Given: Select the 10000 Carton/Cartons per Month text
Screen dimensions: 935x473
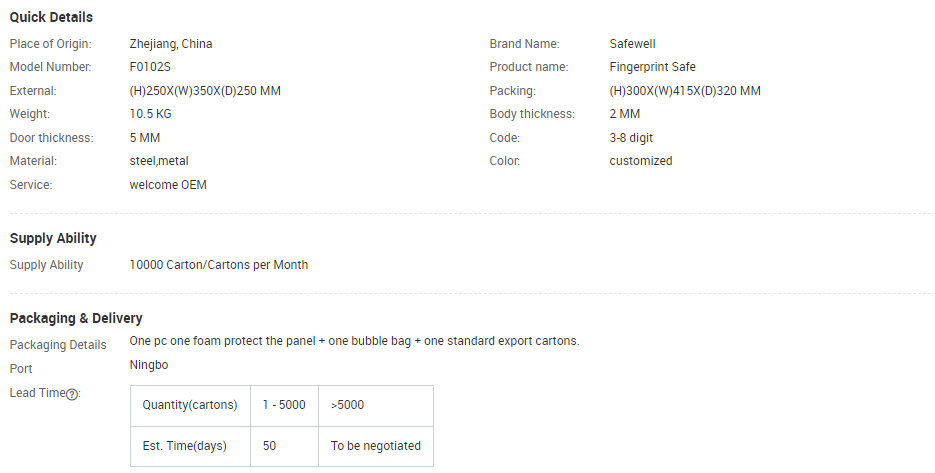Looking at the screenshot, I should pos(219,265).
